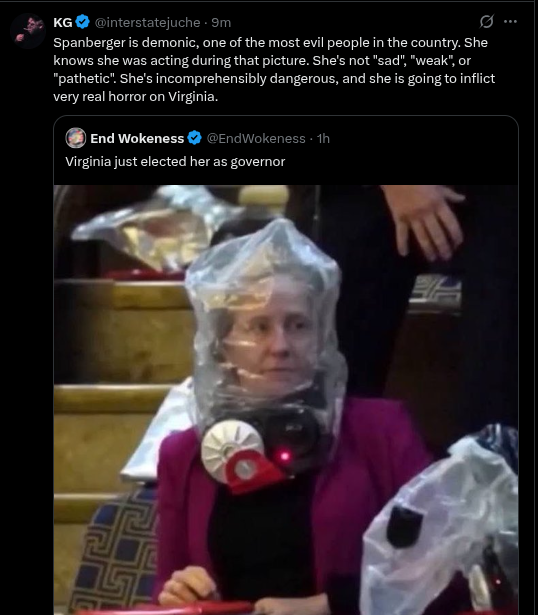Open the post via 9m timestamp
This screenshot has width=538, height=615.
coord(221,22)
